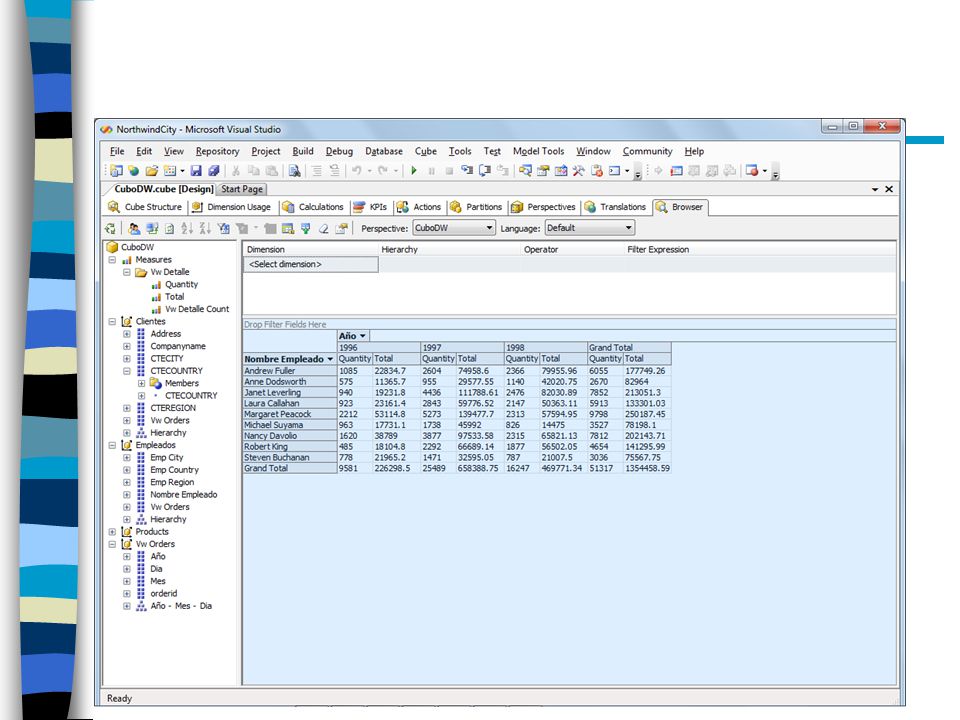Click the tools wrench icon in top toolbar
The width and height of the screenshot is (960, 720).
click(578, 171)
